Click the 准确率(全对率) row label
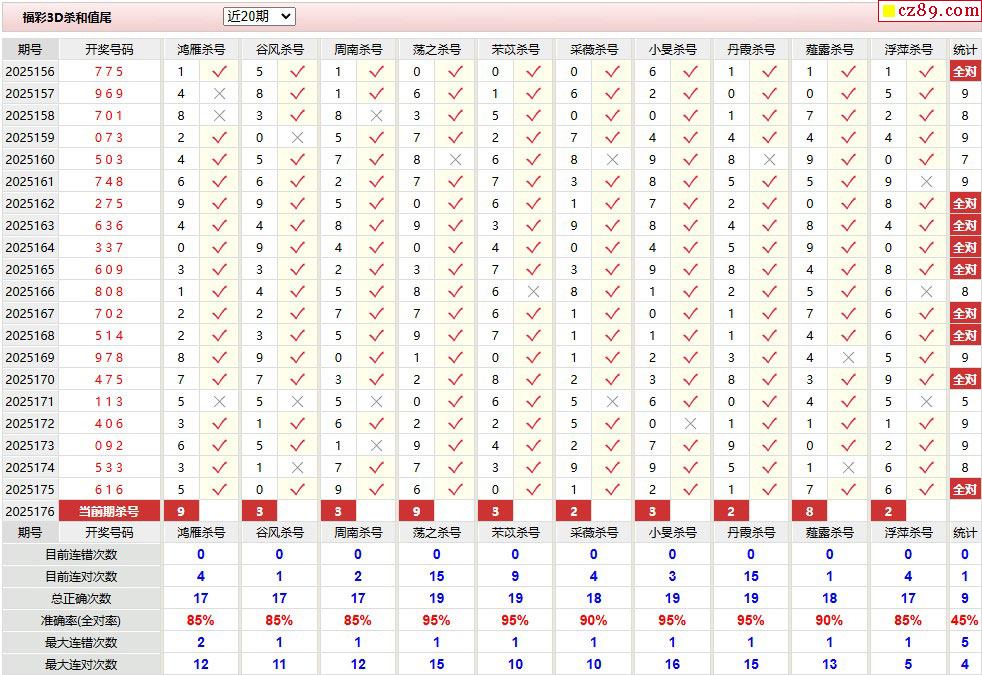Image resolution: width=982 pixels, height=675 pixels. point(81,621)
